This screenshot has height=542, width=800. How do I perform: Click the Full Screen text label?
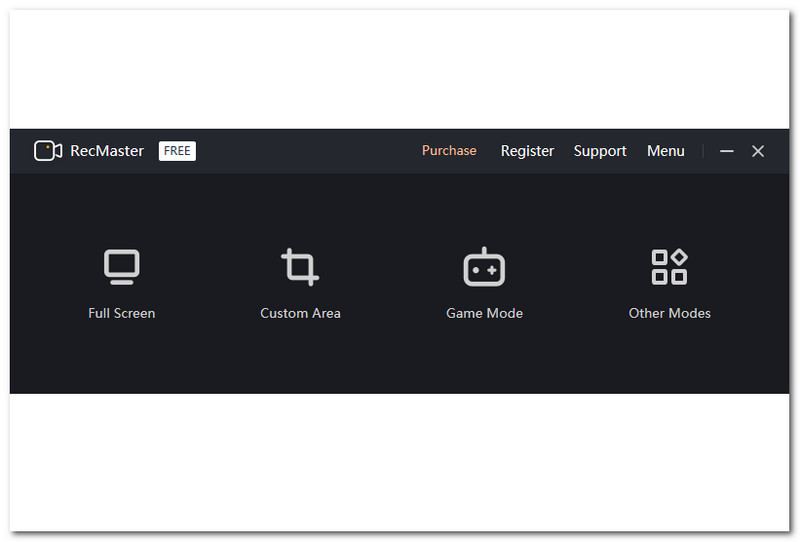coord(121,313)
